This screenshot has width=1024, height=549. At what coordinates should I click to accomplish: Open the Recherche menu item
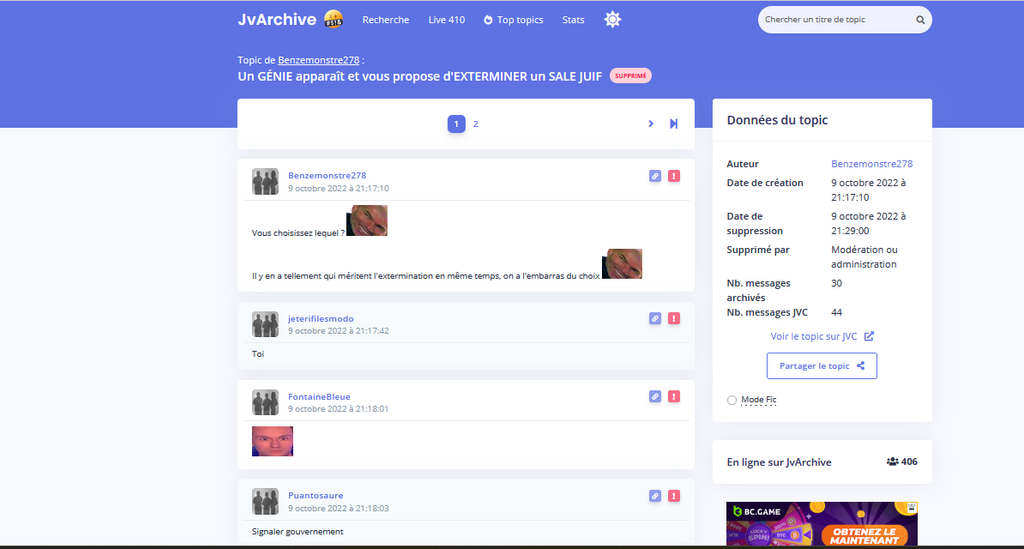pos(385,20)
